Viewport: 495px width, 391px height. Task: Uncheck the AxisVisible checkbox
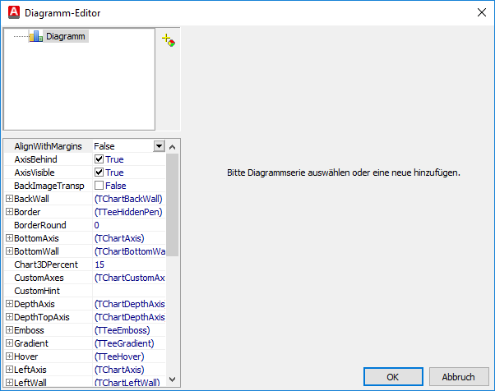coord(99,172)
